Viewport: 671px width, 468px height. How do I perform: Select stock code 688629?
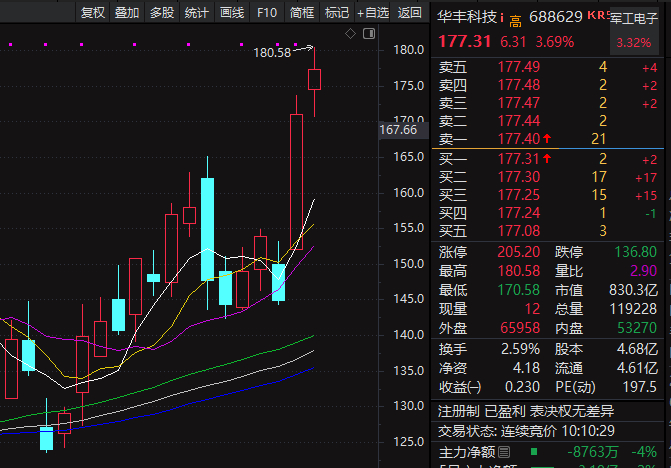pos(556,17)
